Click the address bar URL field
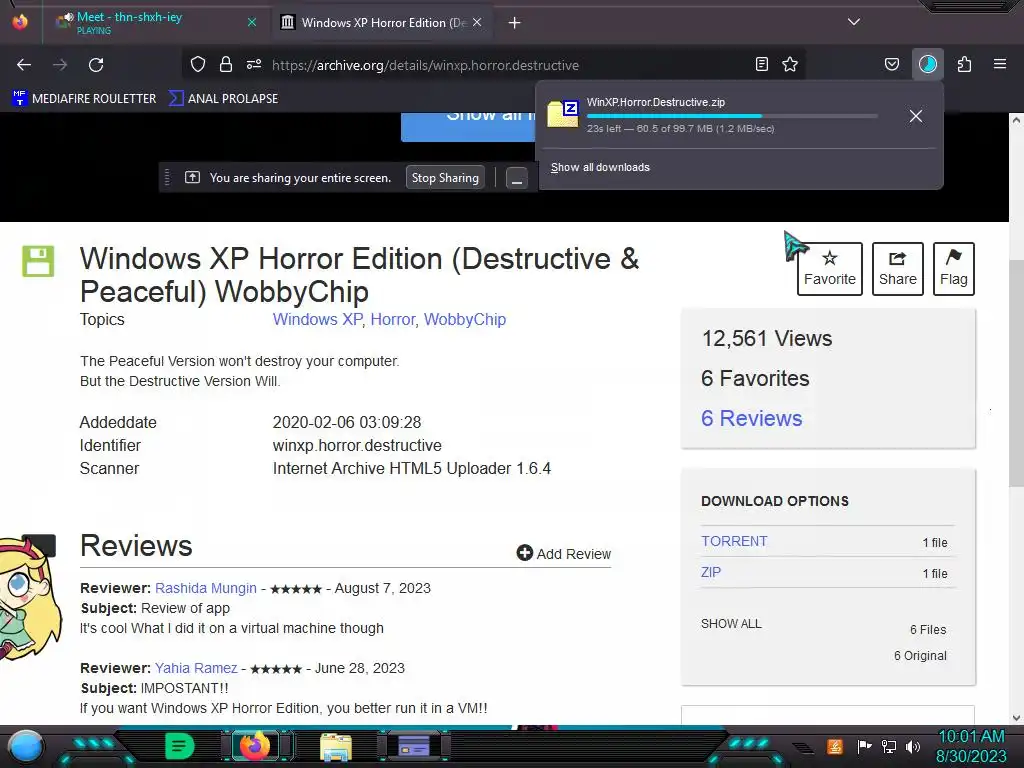The height and width of the screenshot is (768, 1024). 493,65
